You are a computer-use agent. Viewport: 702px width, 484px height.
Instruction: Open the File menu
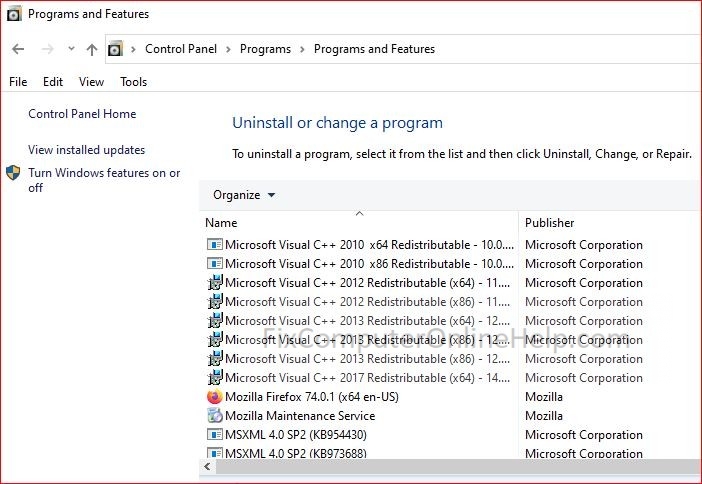[x=18, y=82]
